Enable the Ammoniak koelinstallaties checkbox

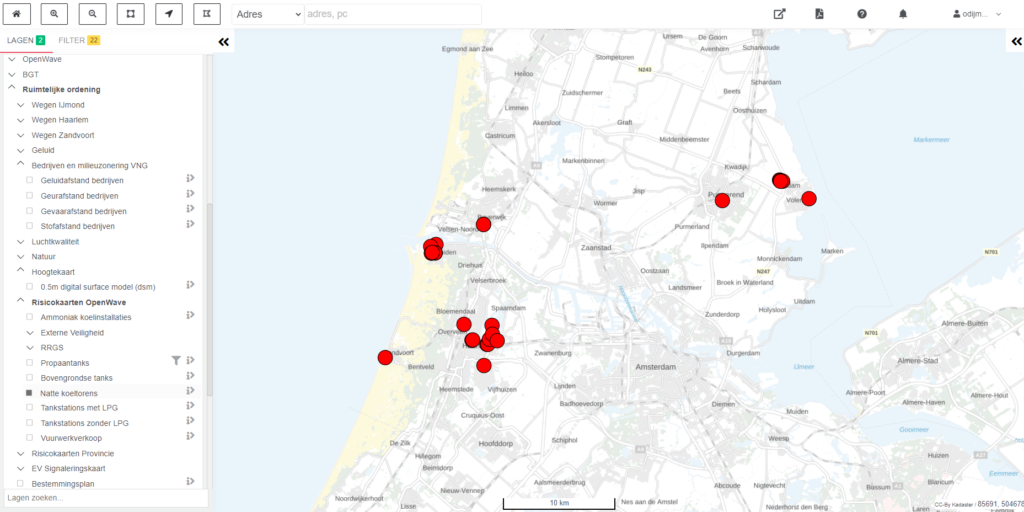tap(29, 317)
